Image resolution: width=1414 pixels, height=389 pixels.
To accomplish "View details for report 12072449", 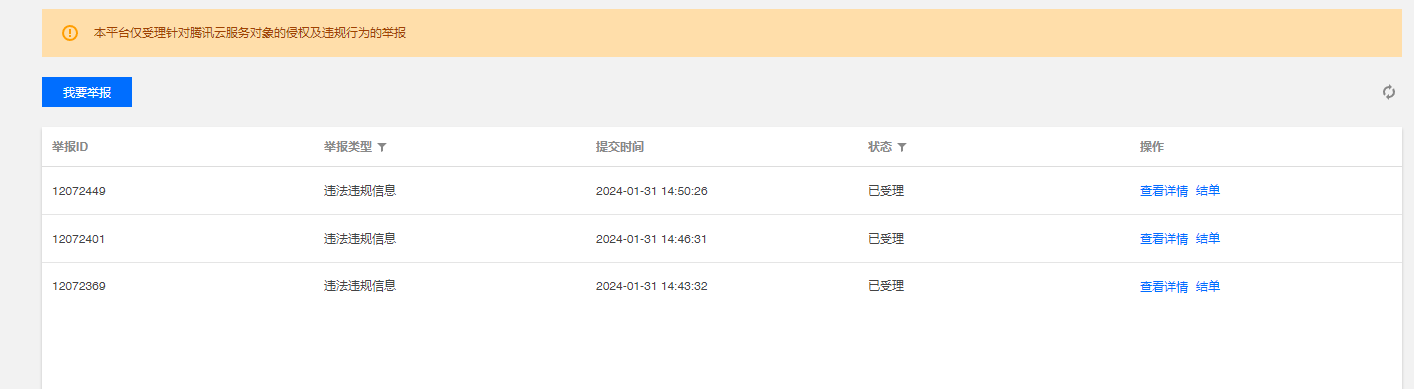I will click(x=1164, y=191).
